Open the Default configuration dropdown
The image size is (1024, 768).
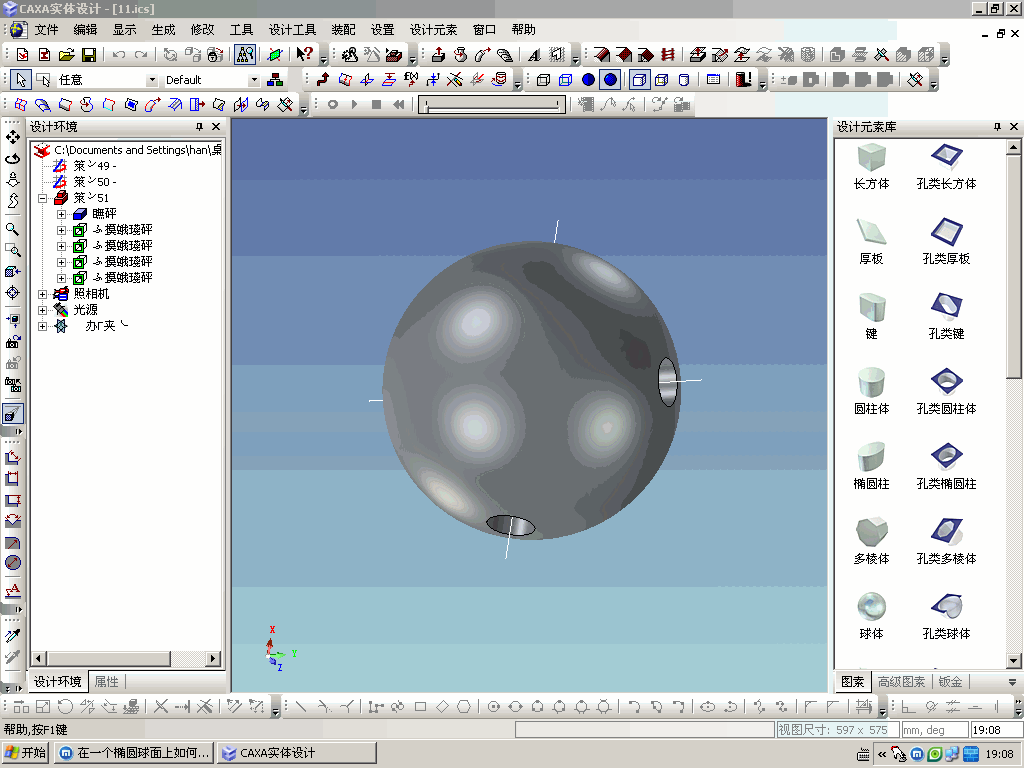click(x=254, y=80)
